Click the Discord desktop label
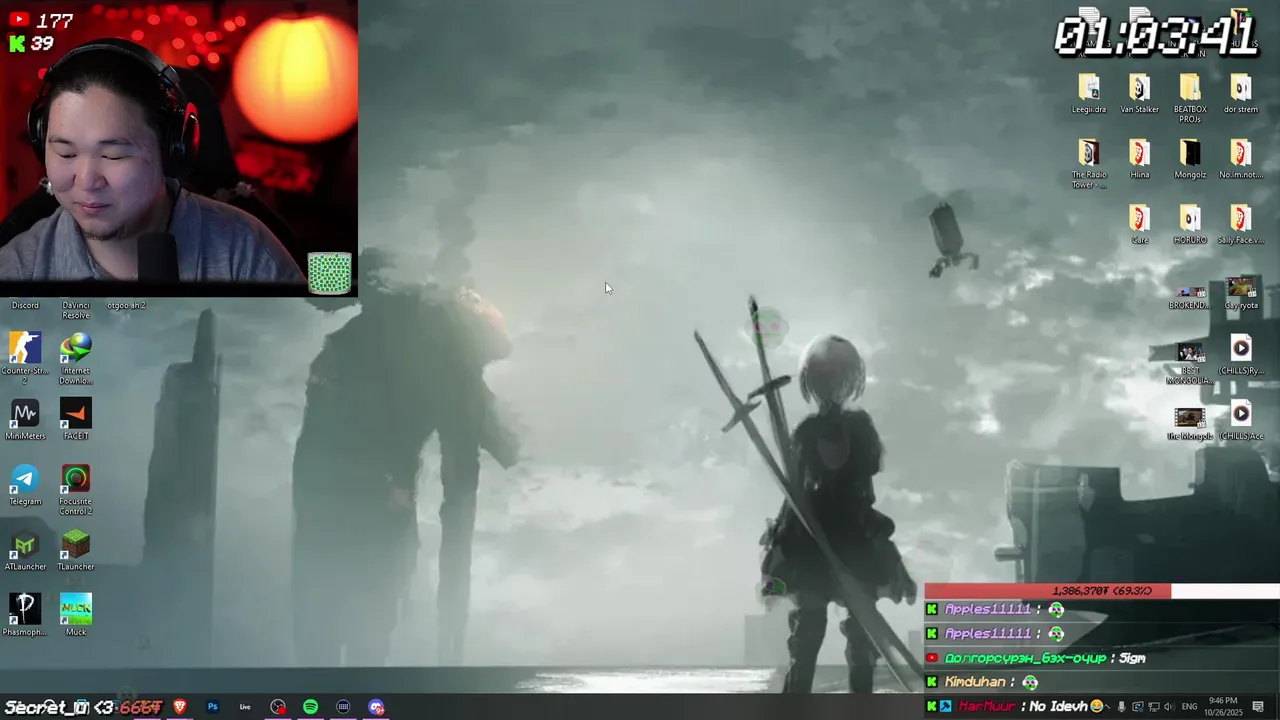The image size is (1280, 720). click(25, 305)
